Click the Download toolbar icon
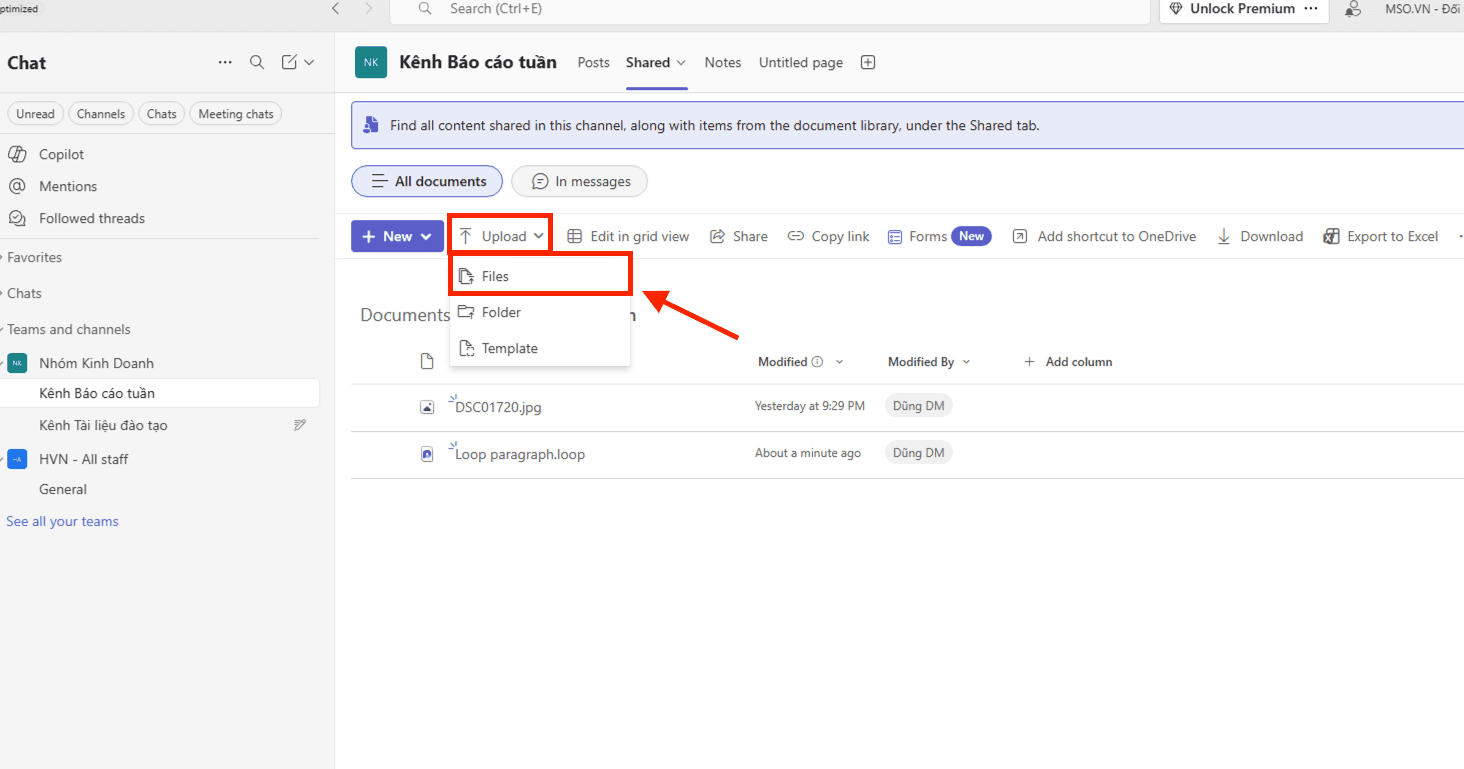 (x=1224, y=237)
